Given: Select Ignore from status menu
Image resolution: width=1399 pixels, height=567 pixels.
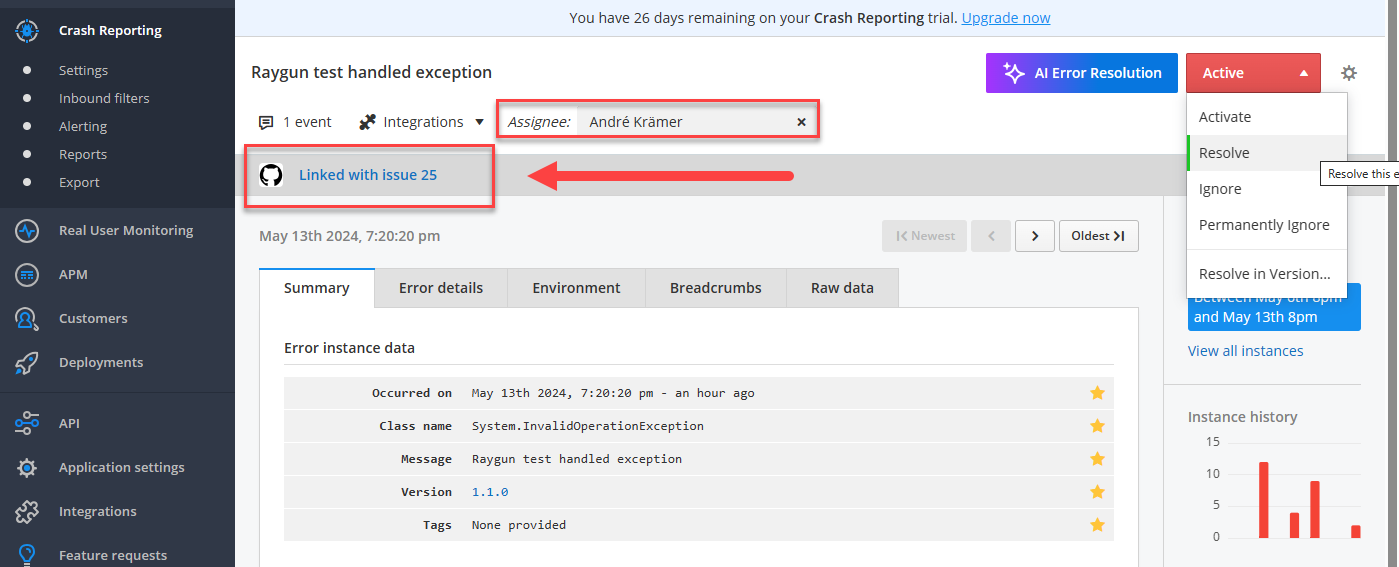Looking at the screenshot, I should point(1267,189).
